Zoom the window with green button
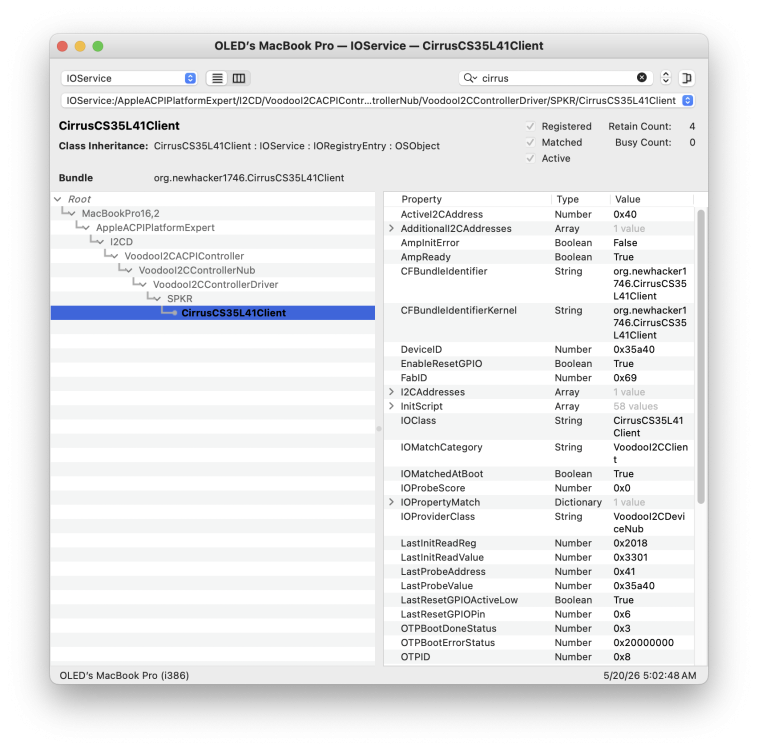This screenshot has width=758, height=750. (x=98, y=46)
